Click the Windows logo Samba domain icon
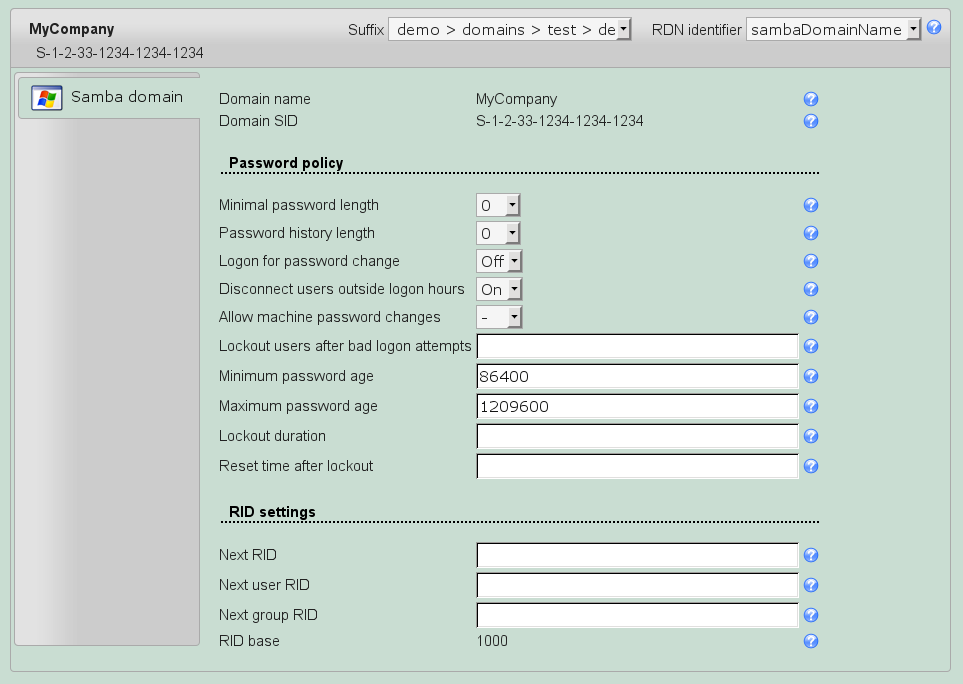Screen dimensions: 963x684 [46, 97]
